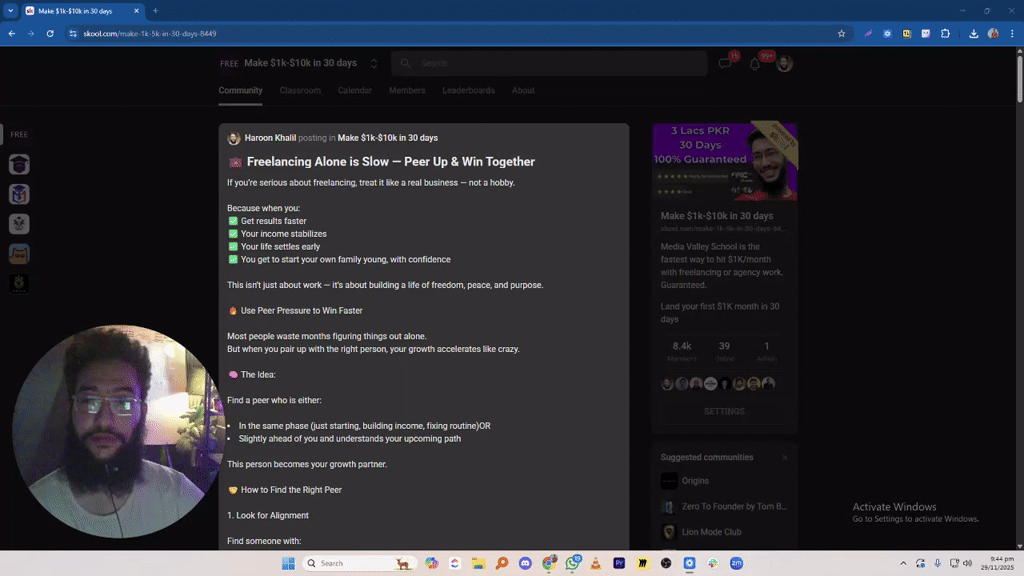1024x576 pixels.
Task: Open Lion Mode Club suggested community
Action: click(701, 532)
